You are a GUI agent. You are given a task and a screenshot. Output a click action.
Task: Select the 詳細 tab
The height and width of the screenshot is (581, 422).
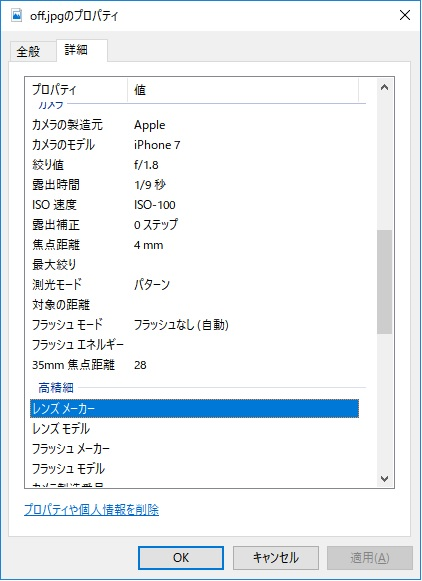coord(76,50)
